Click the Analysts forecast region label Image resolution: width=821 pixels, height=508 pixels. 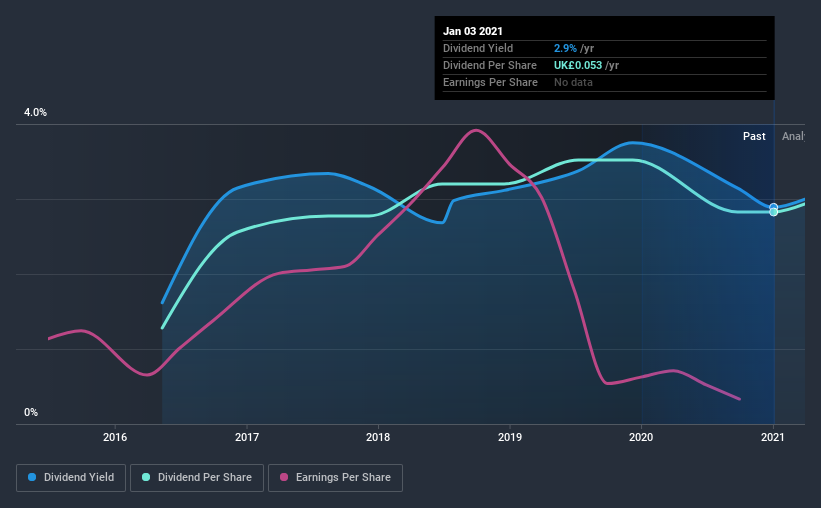pyautogui.click(x=793, y=136)
